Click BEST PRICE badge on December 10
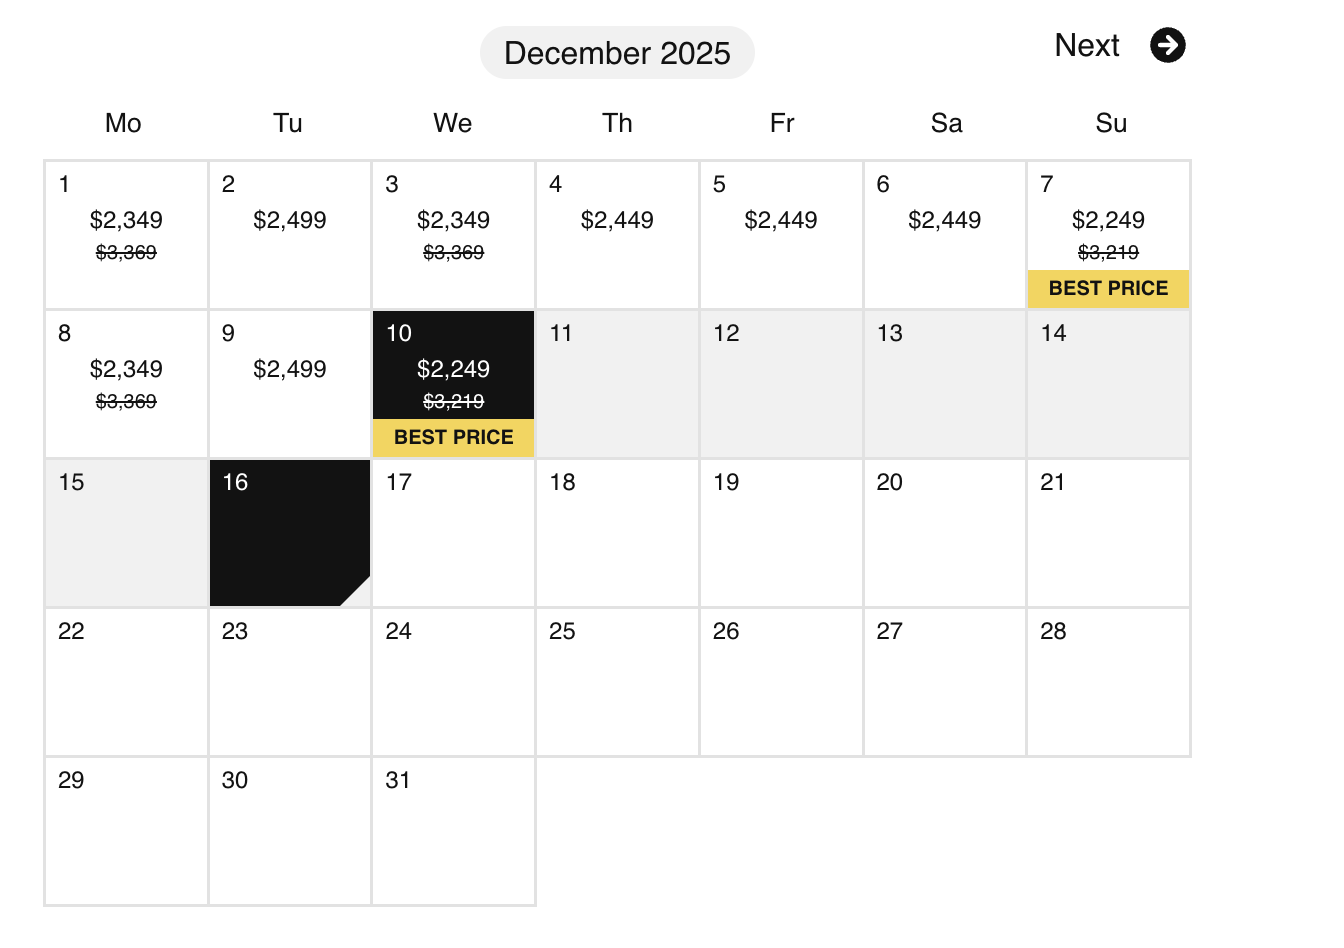Screen dimensions: 1344x948 453,437
